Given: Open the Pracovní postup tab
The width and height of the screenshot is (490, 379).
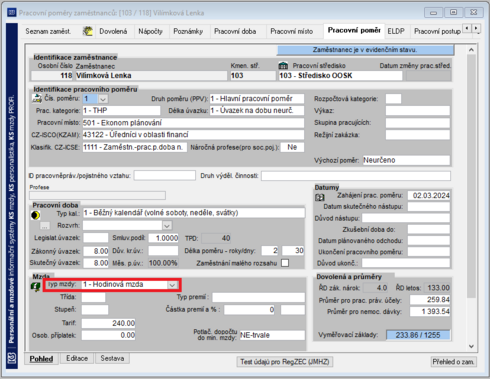Looking at the screenshot, I should point(437,31).
